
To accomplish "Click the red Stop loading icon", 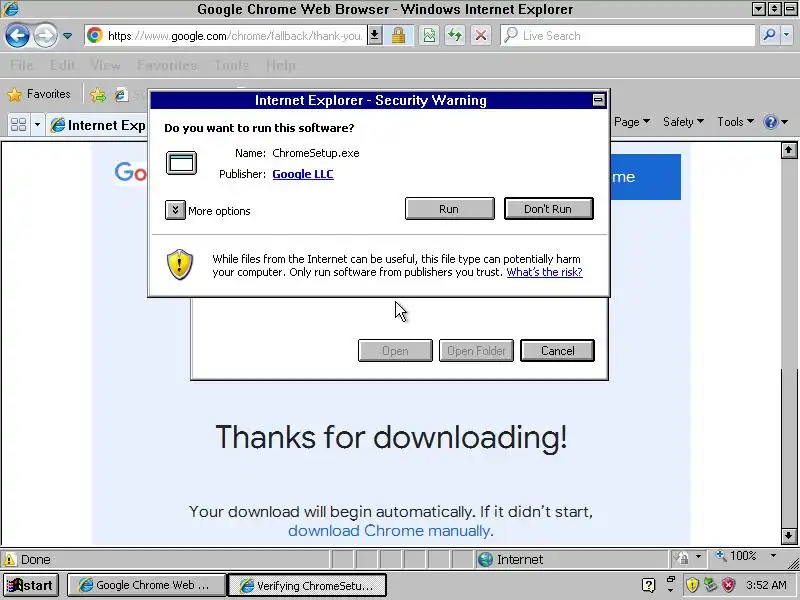I will pos(481,35).
